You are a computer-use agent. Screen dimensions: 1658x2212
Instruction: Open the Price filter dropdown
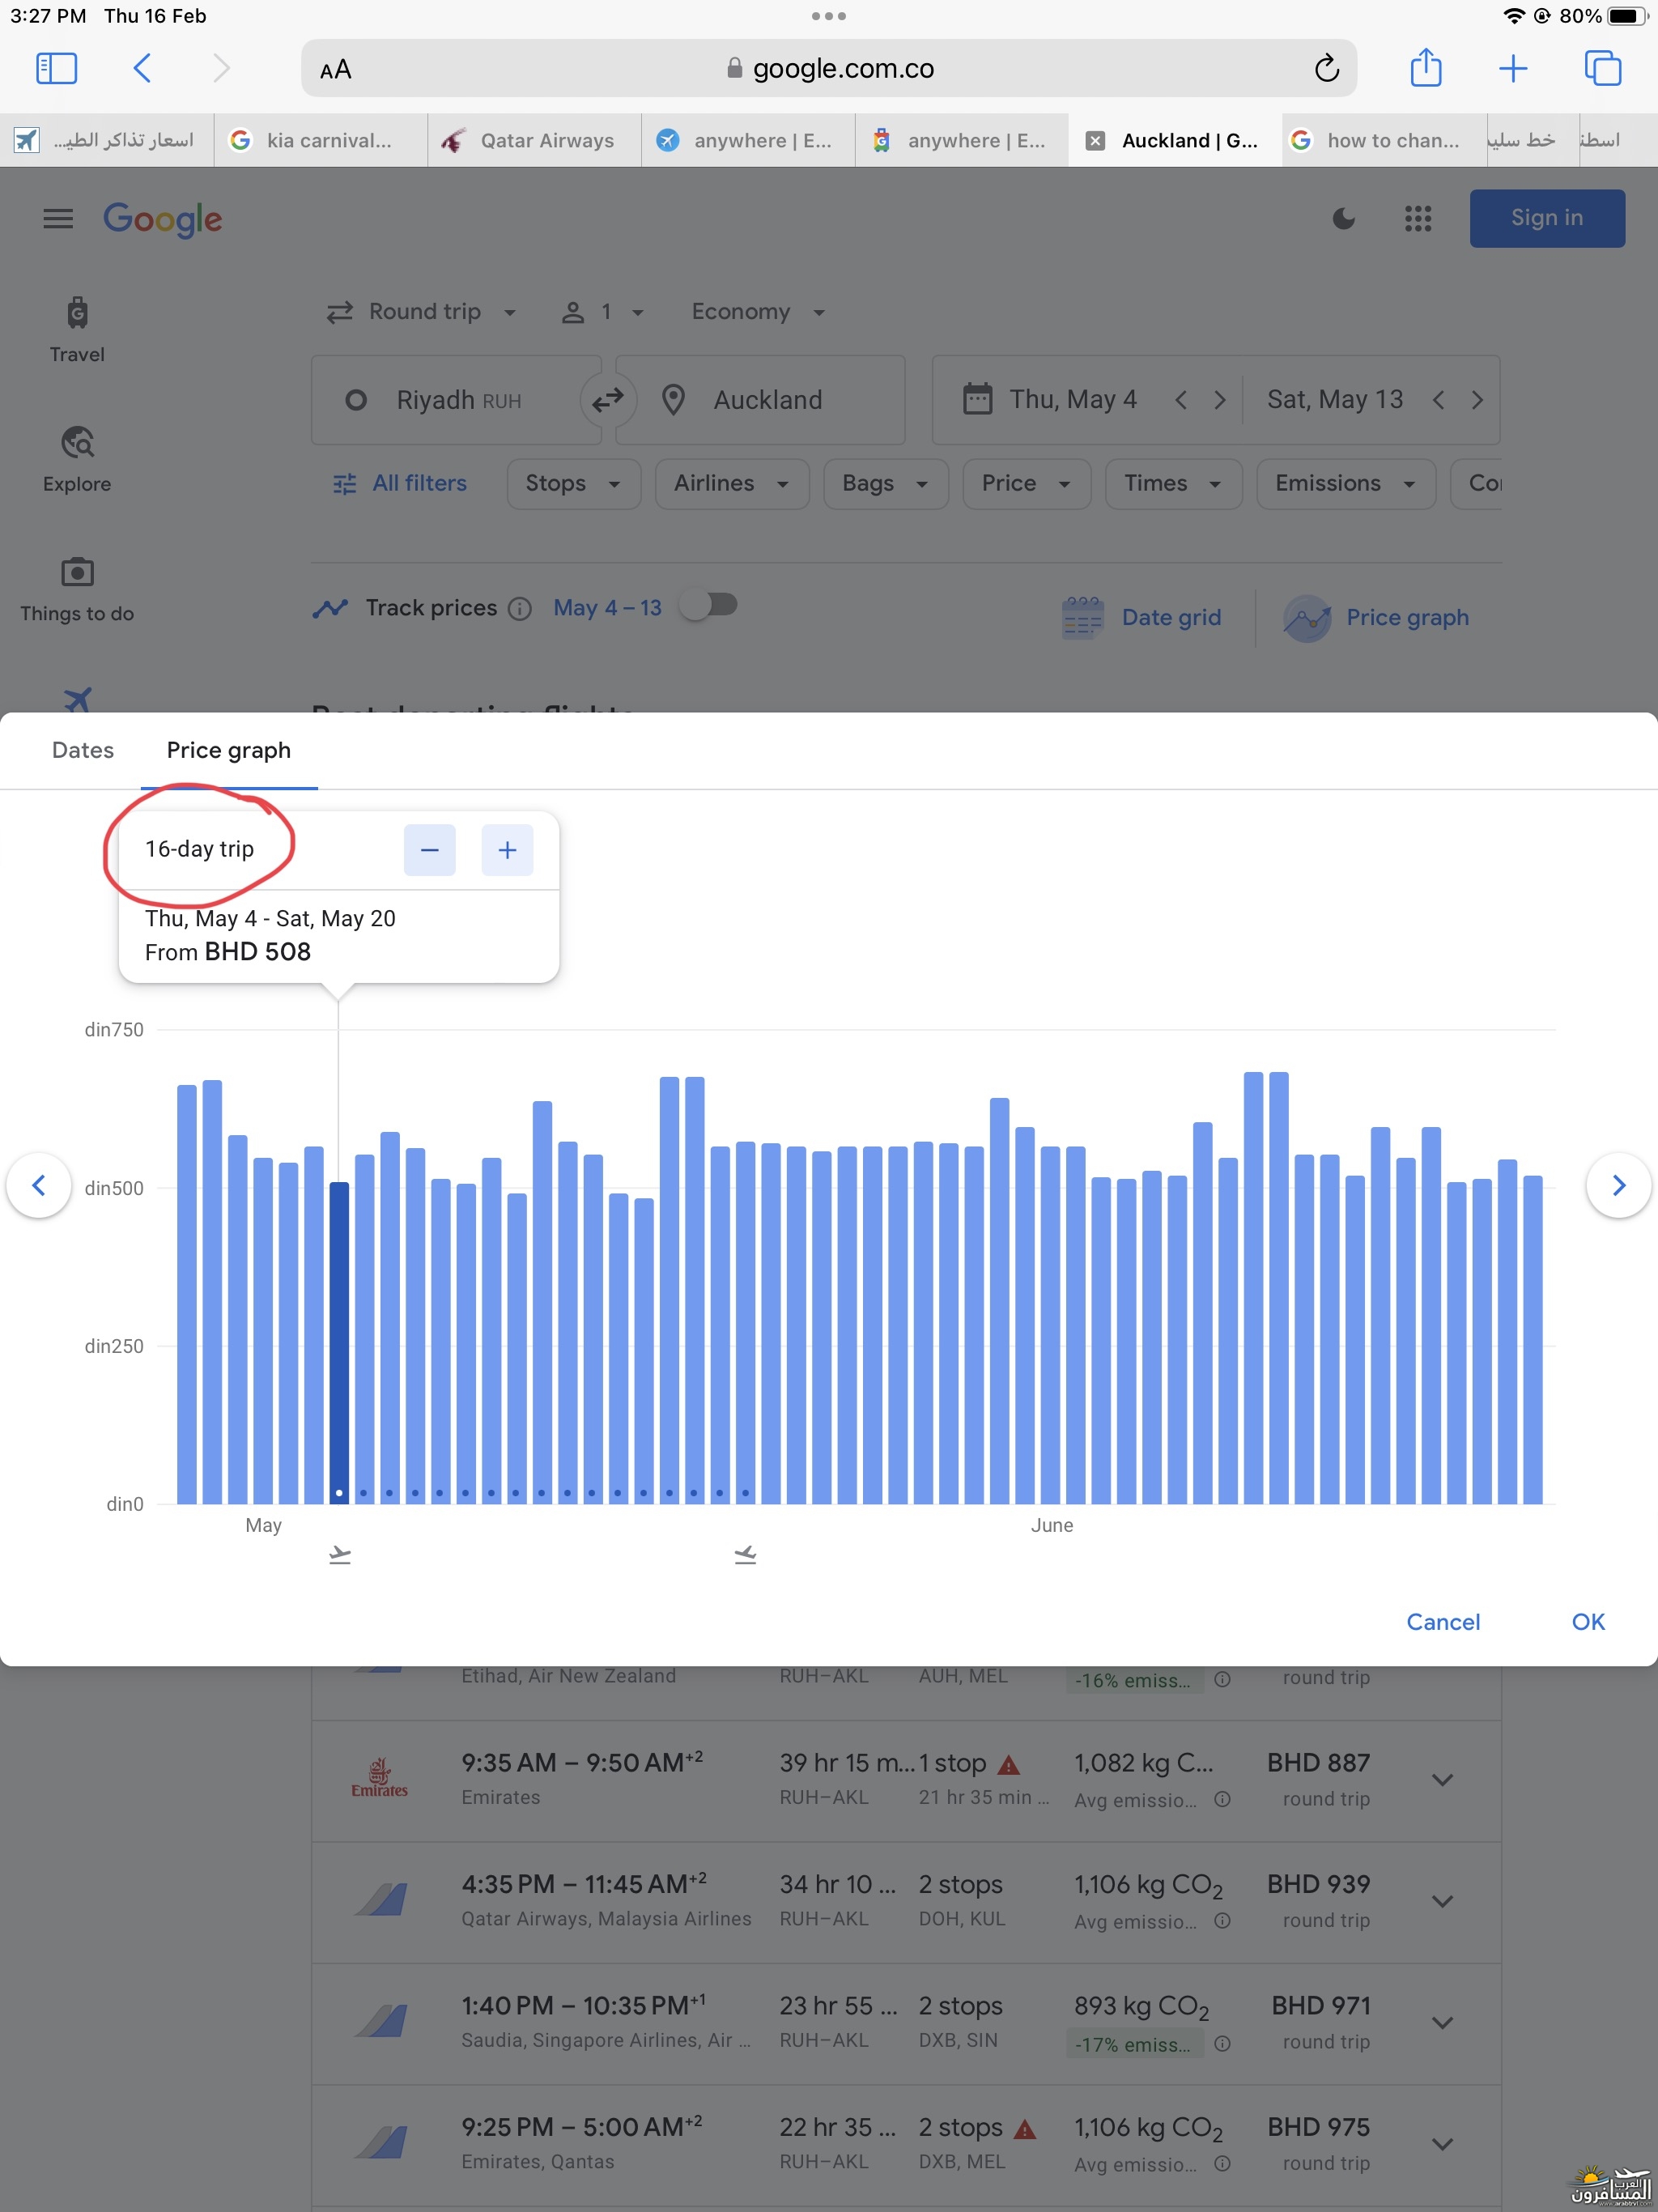click(1026, 484)
